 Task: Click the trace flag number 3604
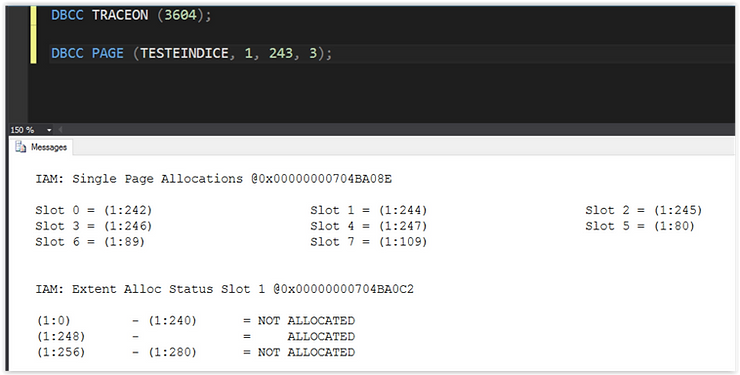pyautogui.click(x=180, y=15)
